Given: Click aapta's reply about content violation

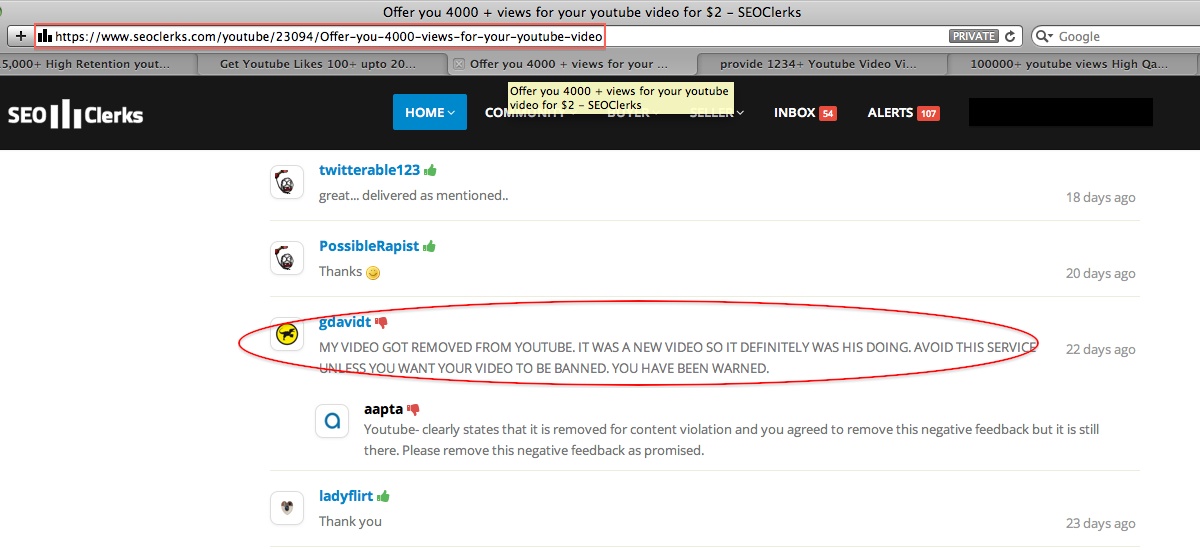Looking at the screenshot, I should [731, 440].
